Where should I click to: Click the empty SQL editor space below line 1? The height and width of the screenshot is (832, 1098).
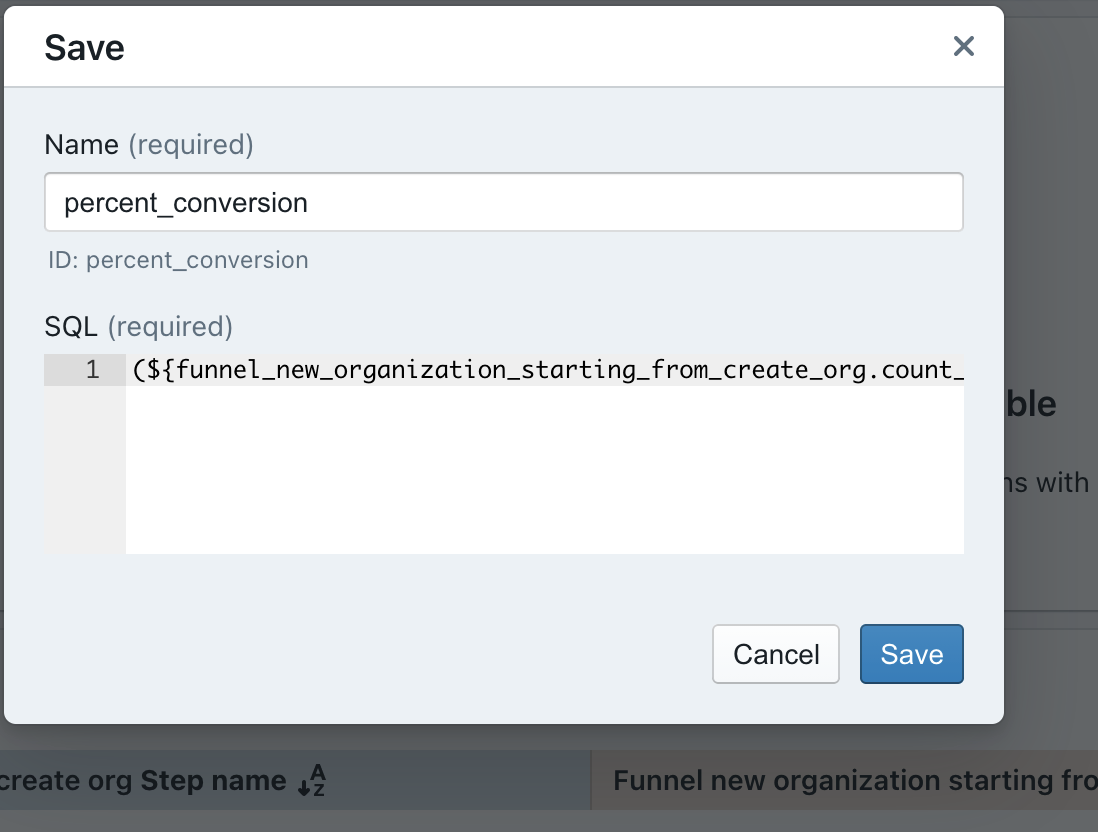545,470
